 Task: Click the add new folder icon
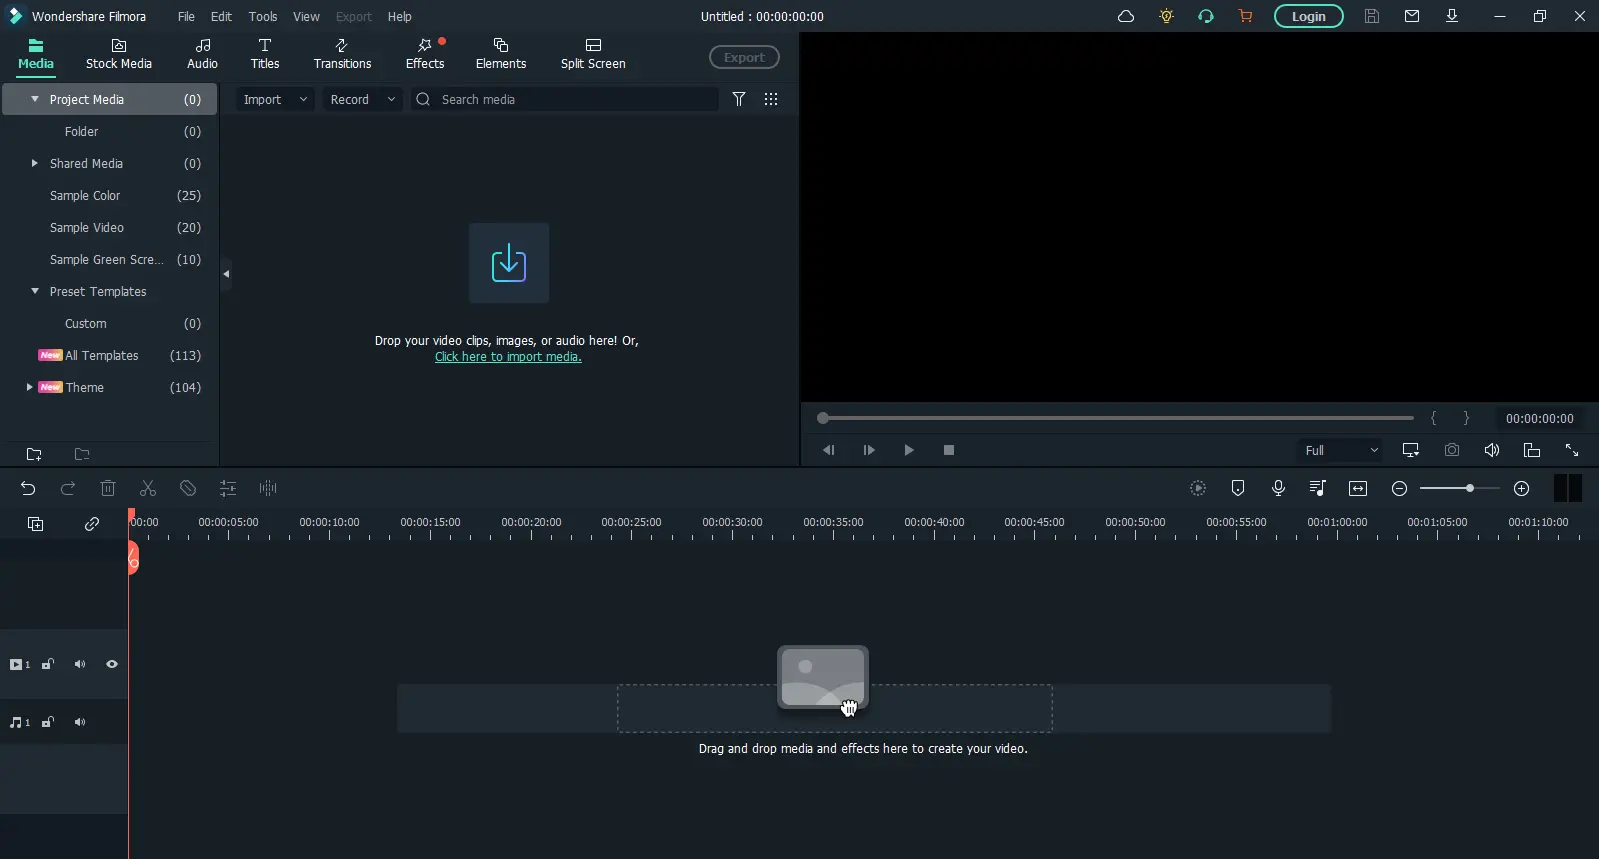point(34,454)
